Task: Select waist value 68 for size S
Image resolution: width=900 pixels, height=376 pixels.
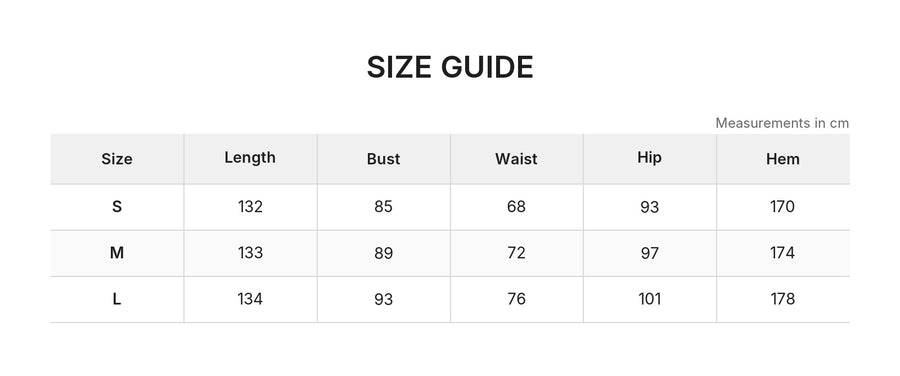Action: pos(517,207)
